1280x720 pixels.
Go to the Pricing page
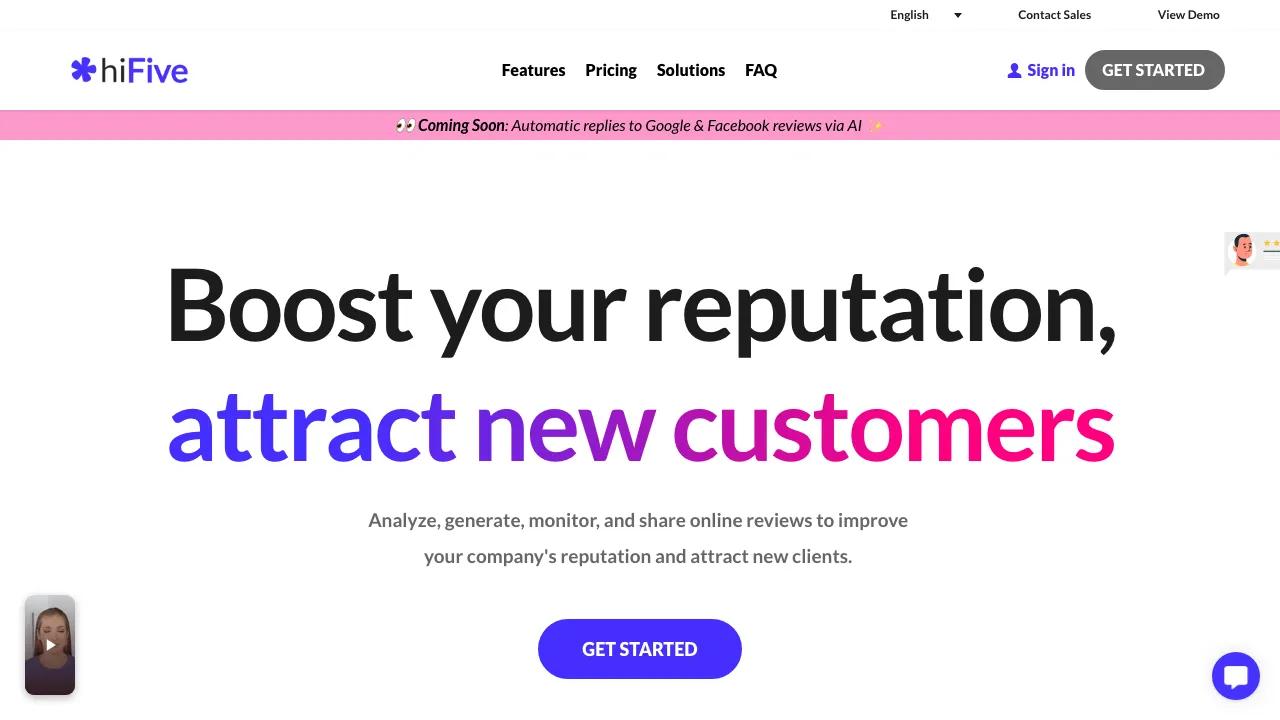point(611,70)
